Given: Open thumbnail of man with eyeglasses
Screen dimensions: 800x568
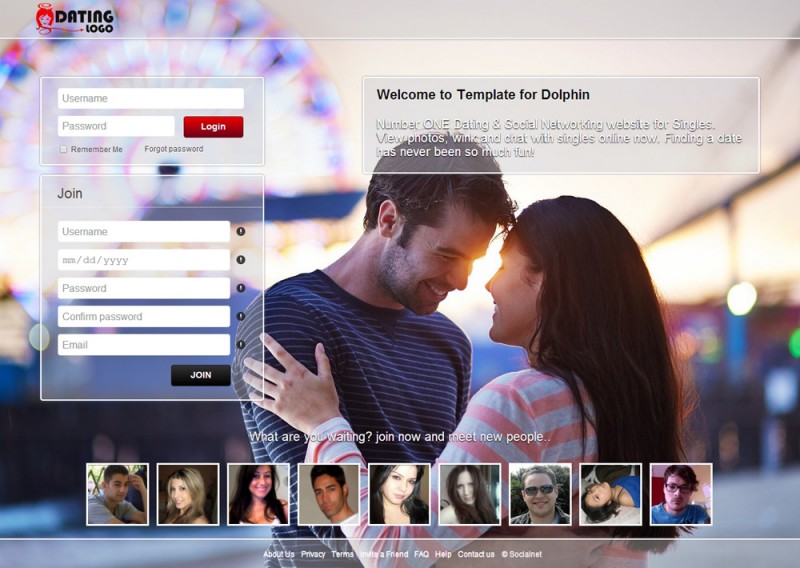Looking at the screenshot, I should (x=681, y=494).
